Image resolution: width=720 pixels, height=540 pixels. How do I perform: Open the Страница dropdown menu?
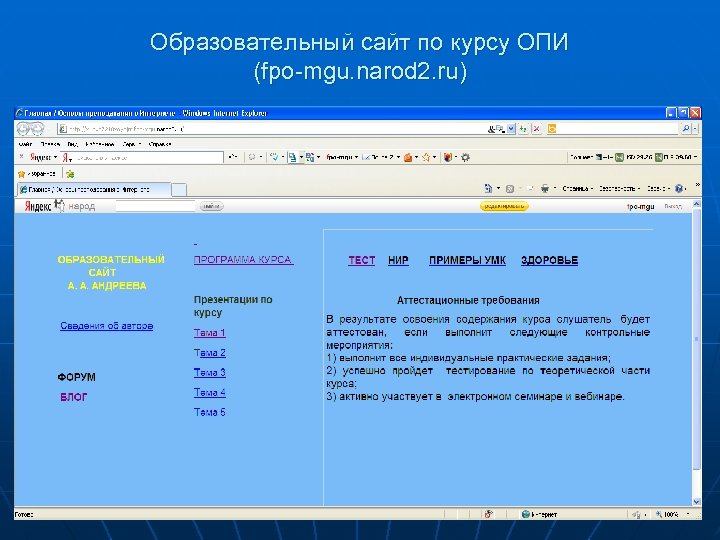click(x=577, y=189)
